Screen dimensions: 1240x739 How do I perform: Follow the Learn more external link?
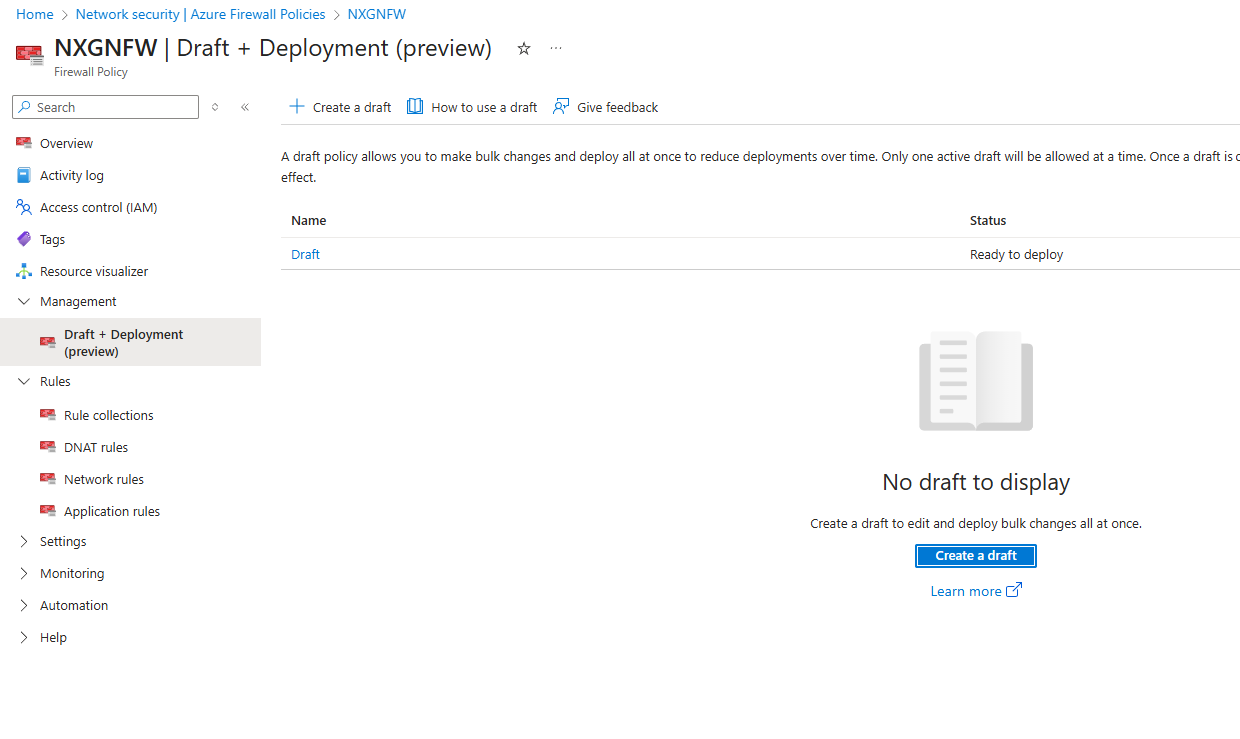click(975, 591)
